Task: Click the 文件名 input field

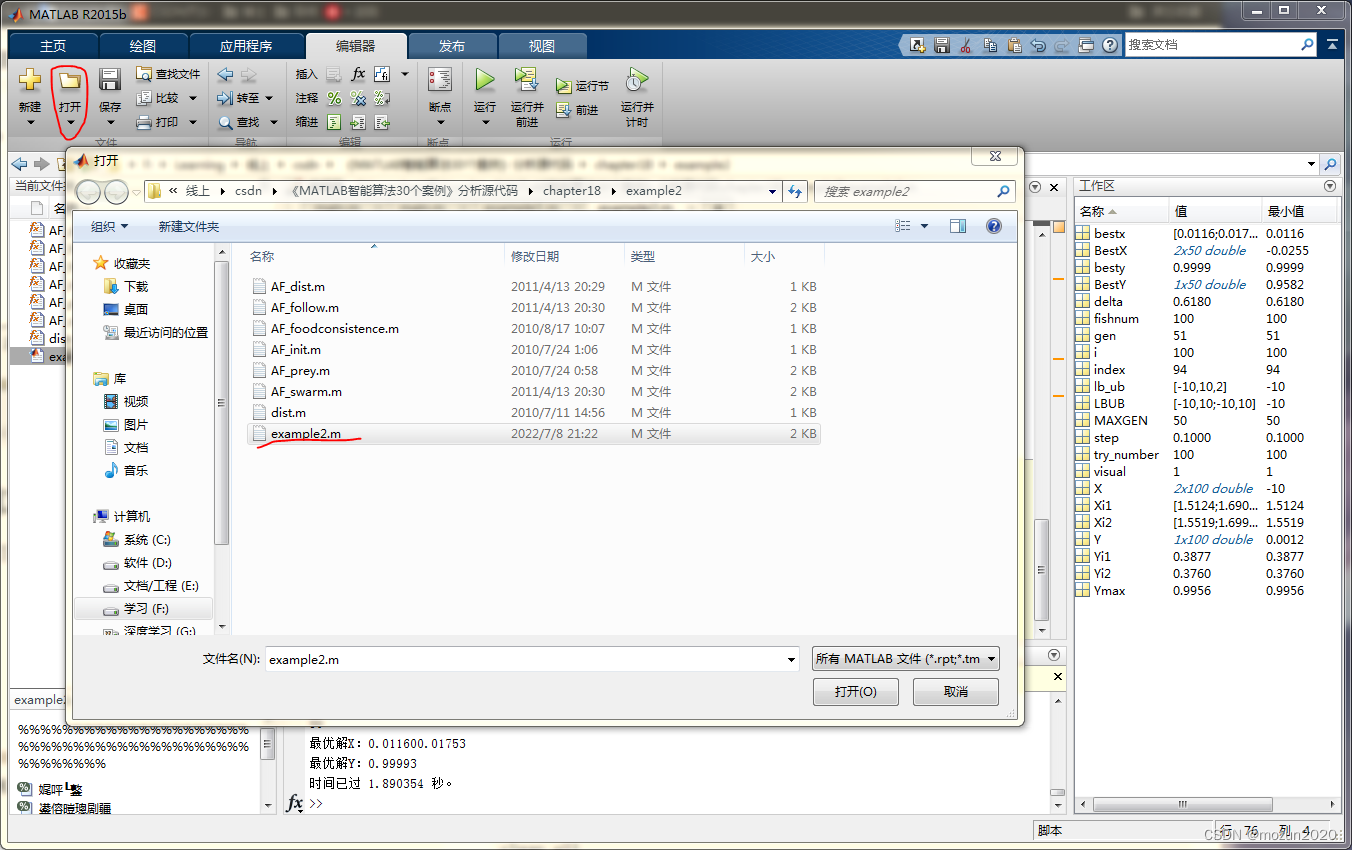Action: point(525,659)
